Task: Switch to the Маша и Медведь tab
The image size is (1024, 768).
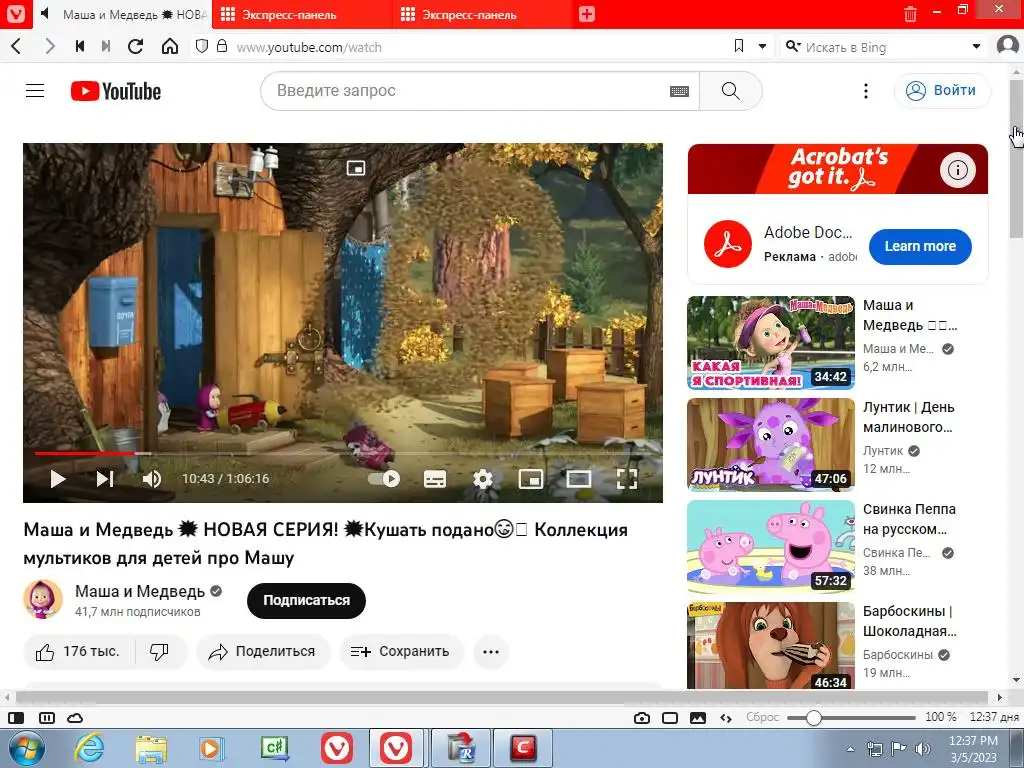Action: [x=124, y=14]
